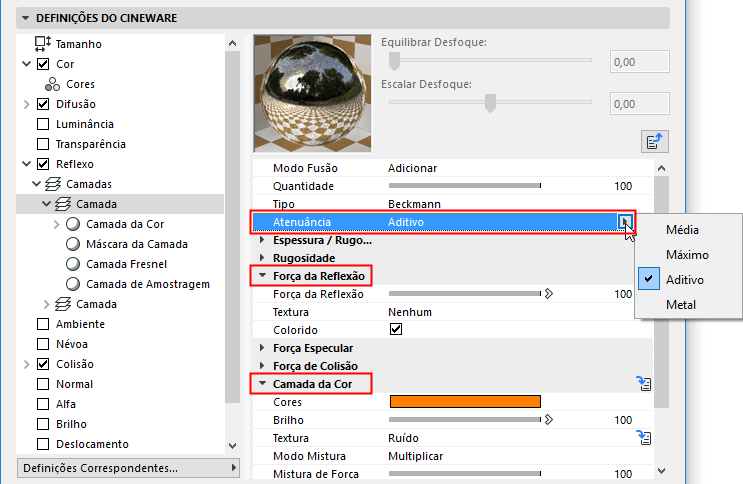Expand the Rugosidade section
The width and height of the screenshot is (743, 484).
pos(263,257)
